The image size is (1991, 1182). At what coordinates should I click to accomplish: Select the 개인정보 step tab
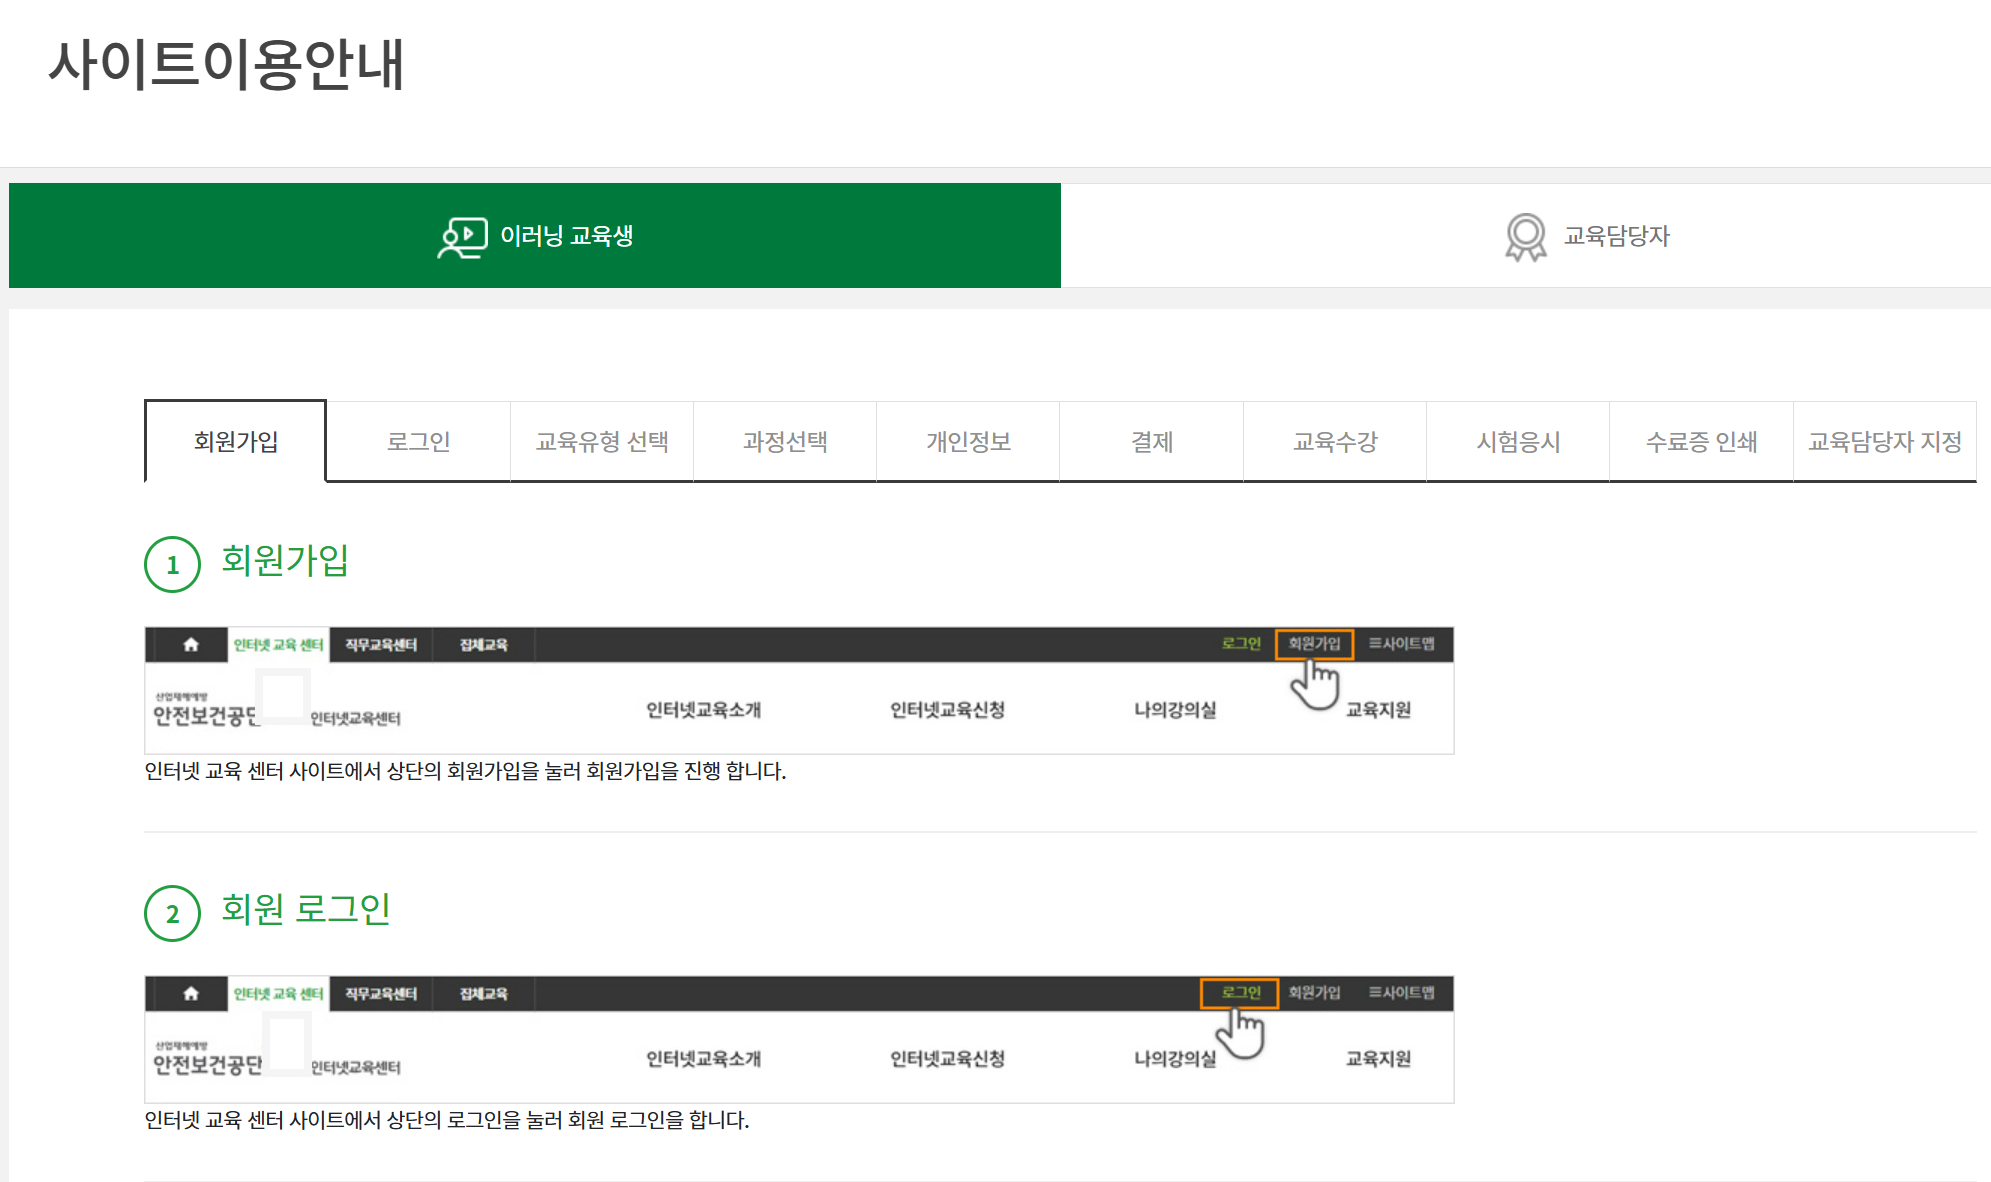tap(968, 442)
